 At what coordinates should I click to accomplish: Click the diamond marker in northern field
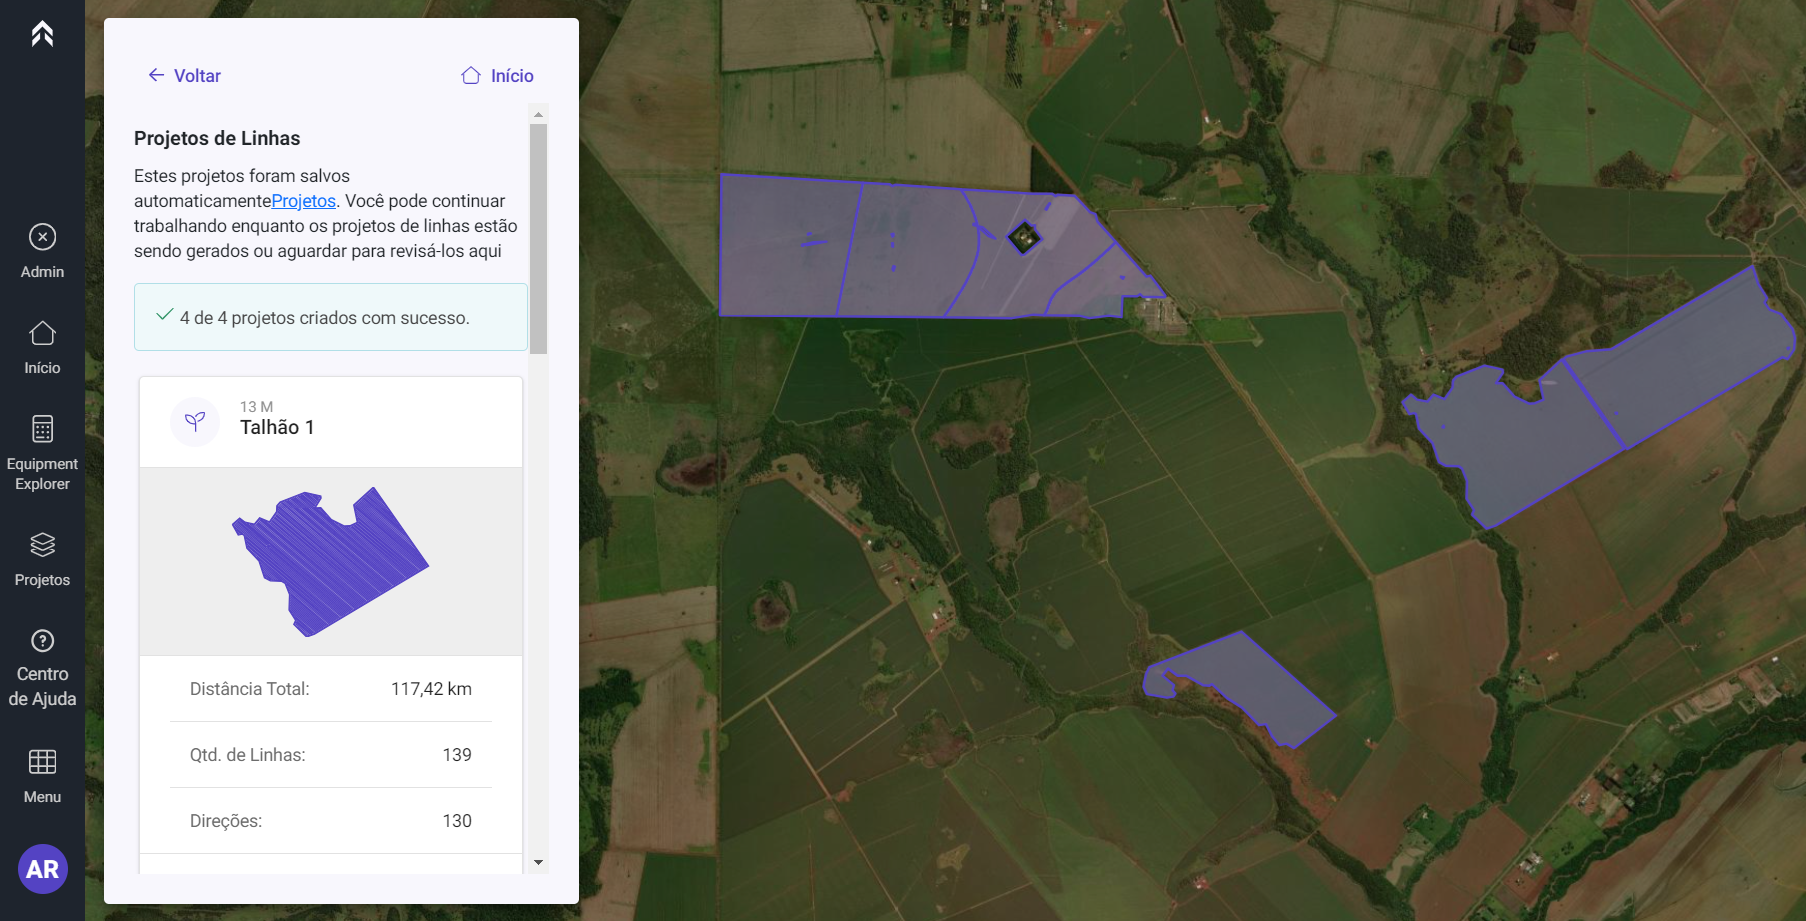coord(1023,238)
